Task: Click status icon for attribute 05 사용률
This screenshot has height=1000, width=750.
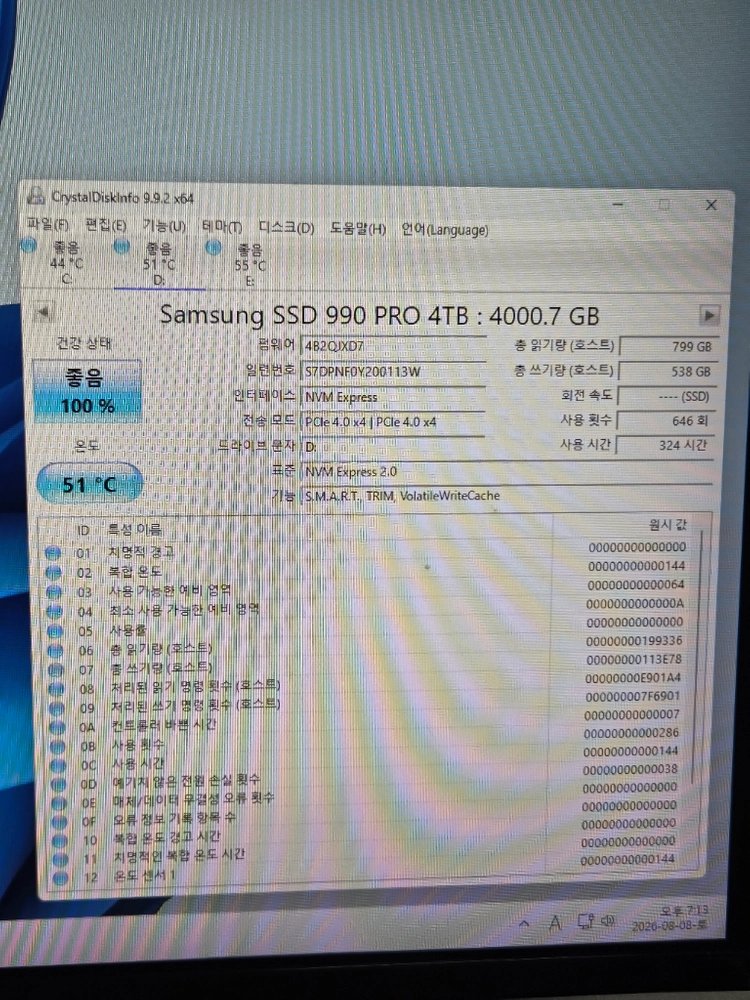Action: pyautogui.click(x=55, y=631)
